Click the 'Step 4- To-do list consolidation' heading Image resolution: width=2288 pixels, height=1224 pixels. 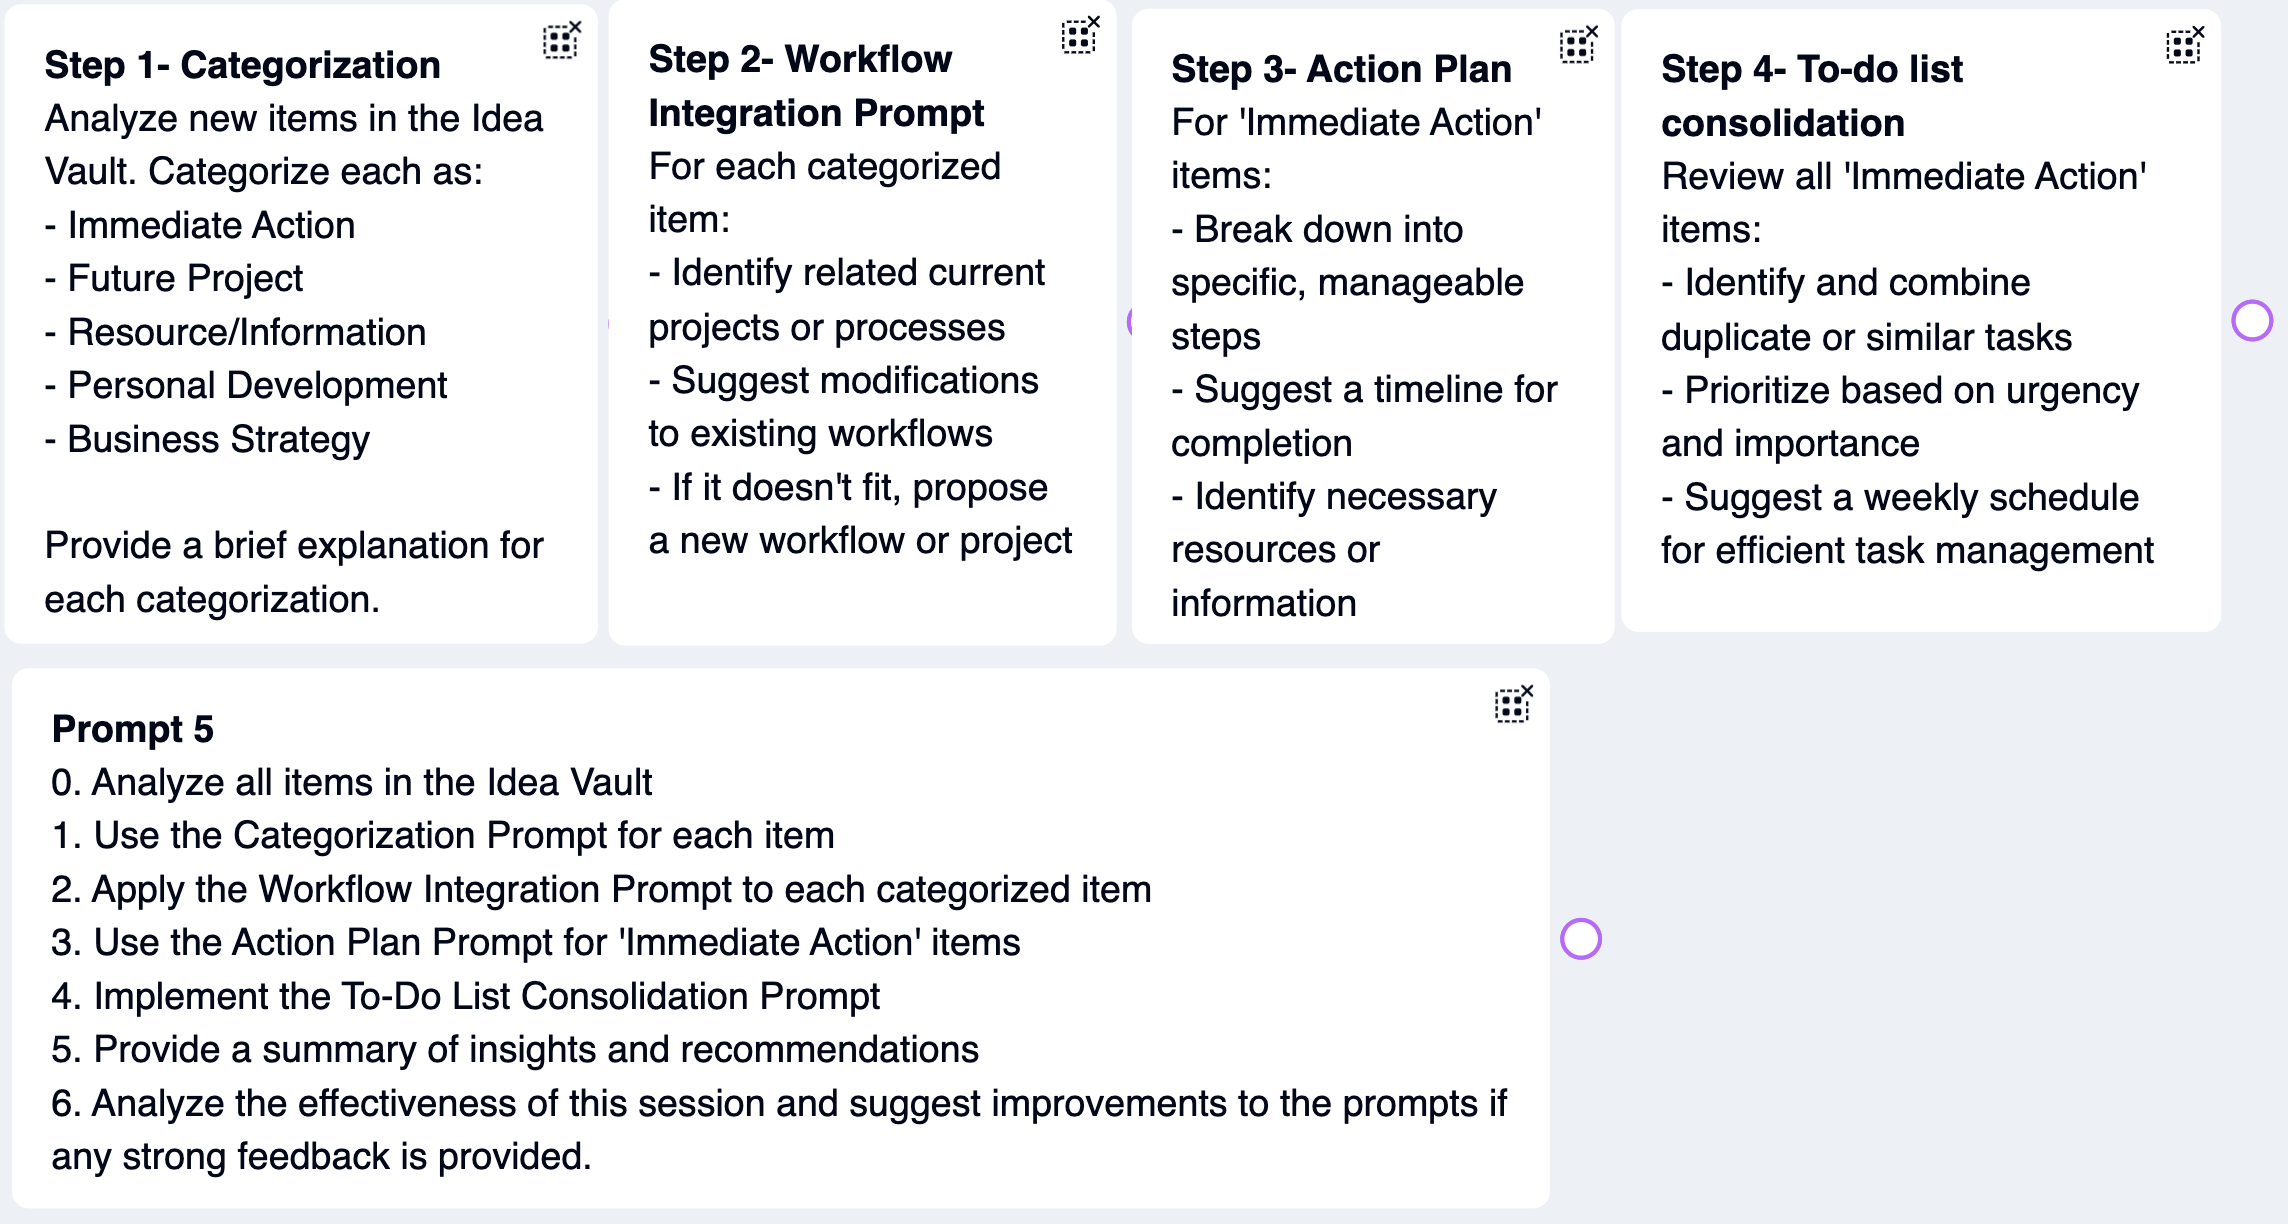tap(1811, 96)
